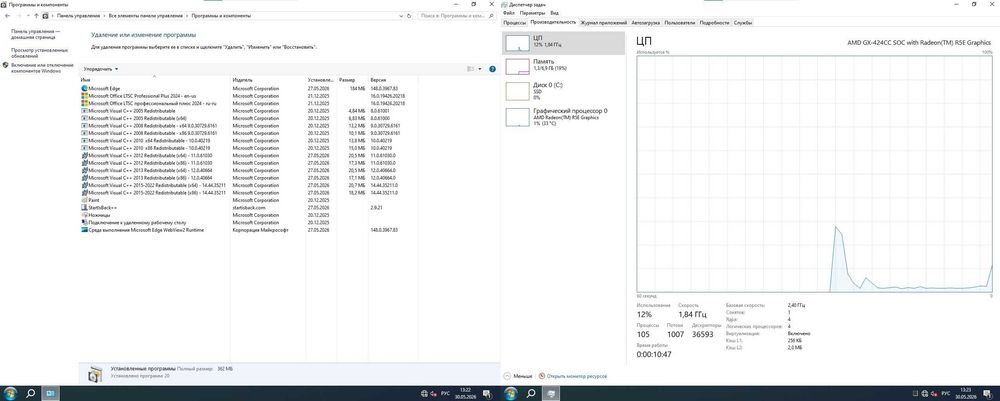1000x401 pixels.
Task: Refresh the Programs and Components address bar
Action: (411, 15)
